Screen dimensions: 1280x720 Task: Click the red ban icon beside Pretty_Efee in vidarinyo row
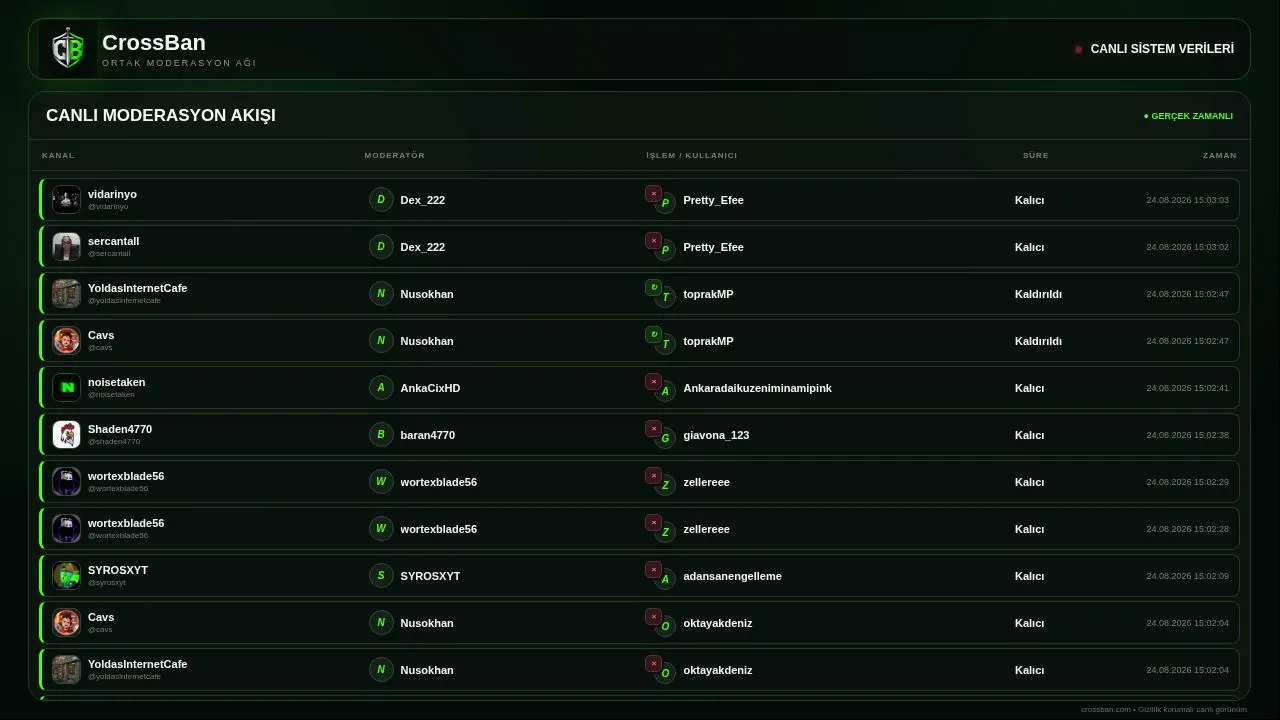[653, 193]
